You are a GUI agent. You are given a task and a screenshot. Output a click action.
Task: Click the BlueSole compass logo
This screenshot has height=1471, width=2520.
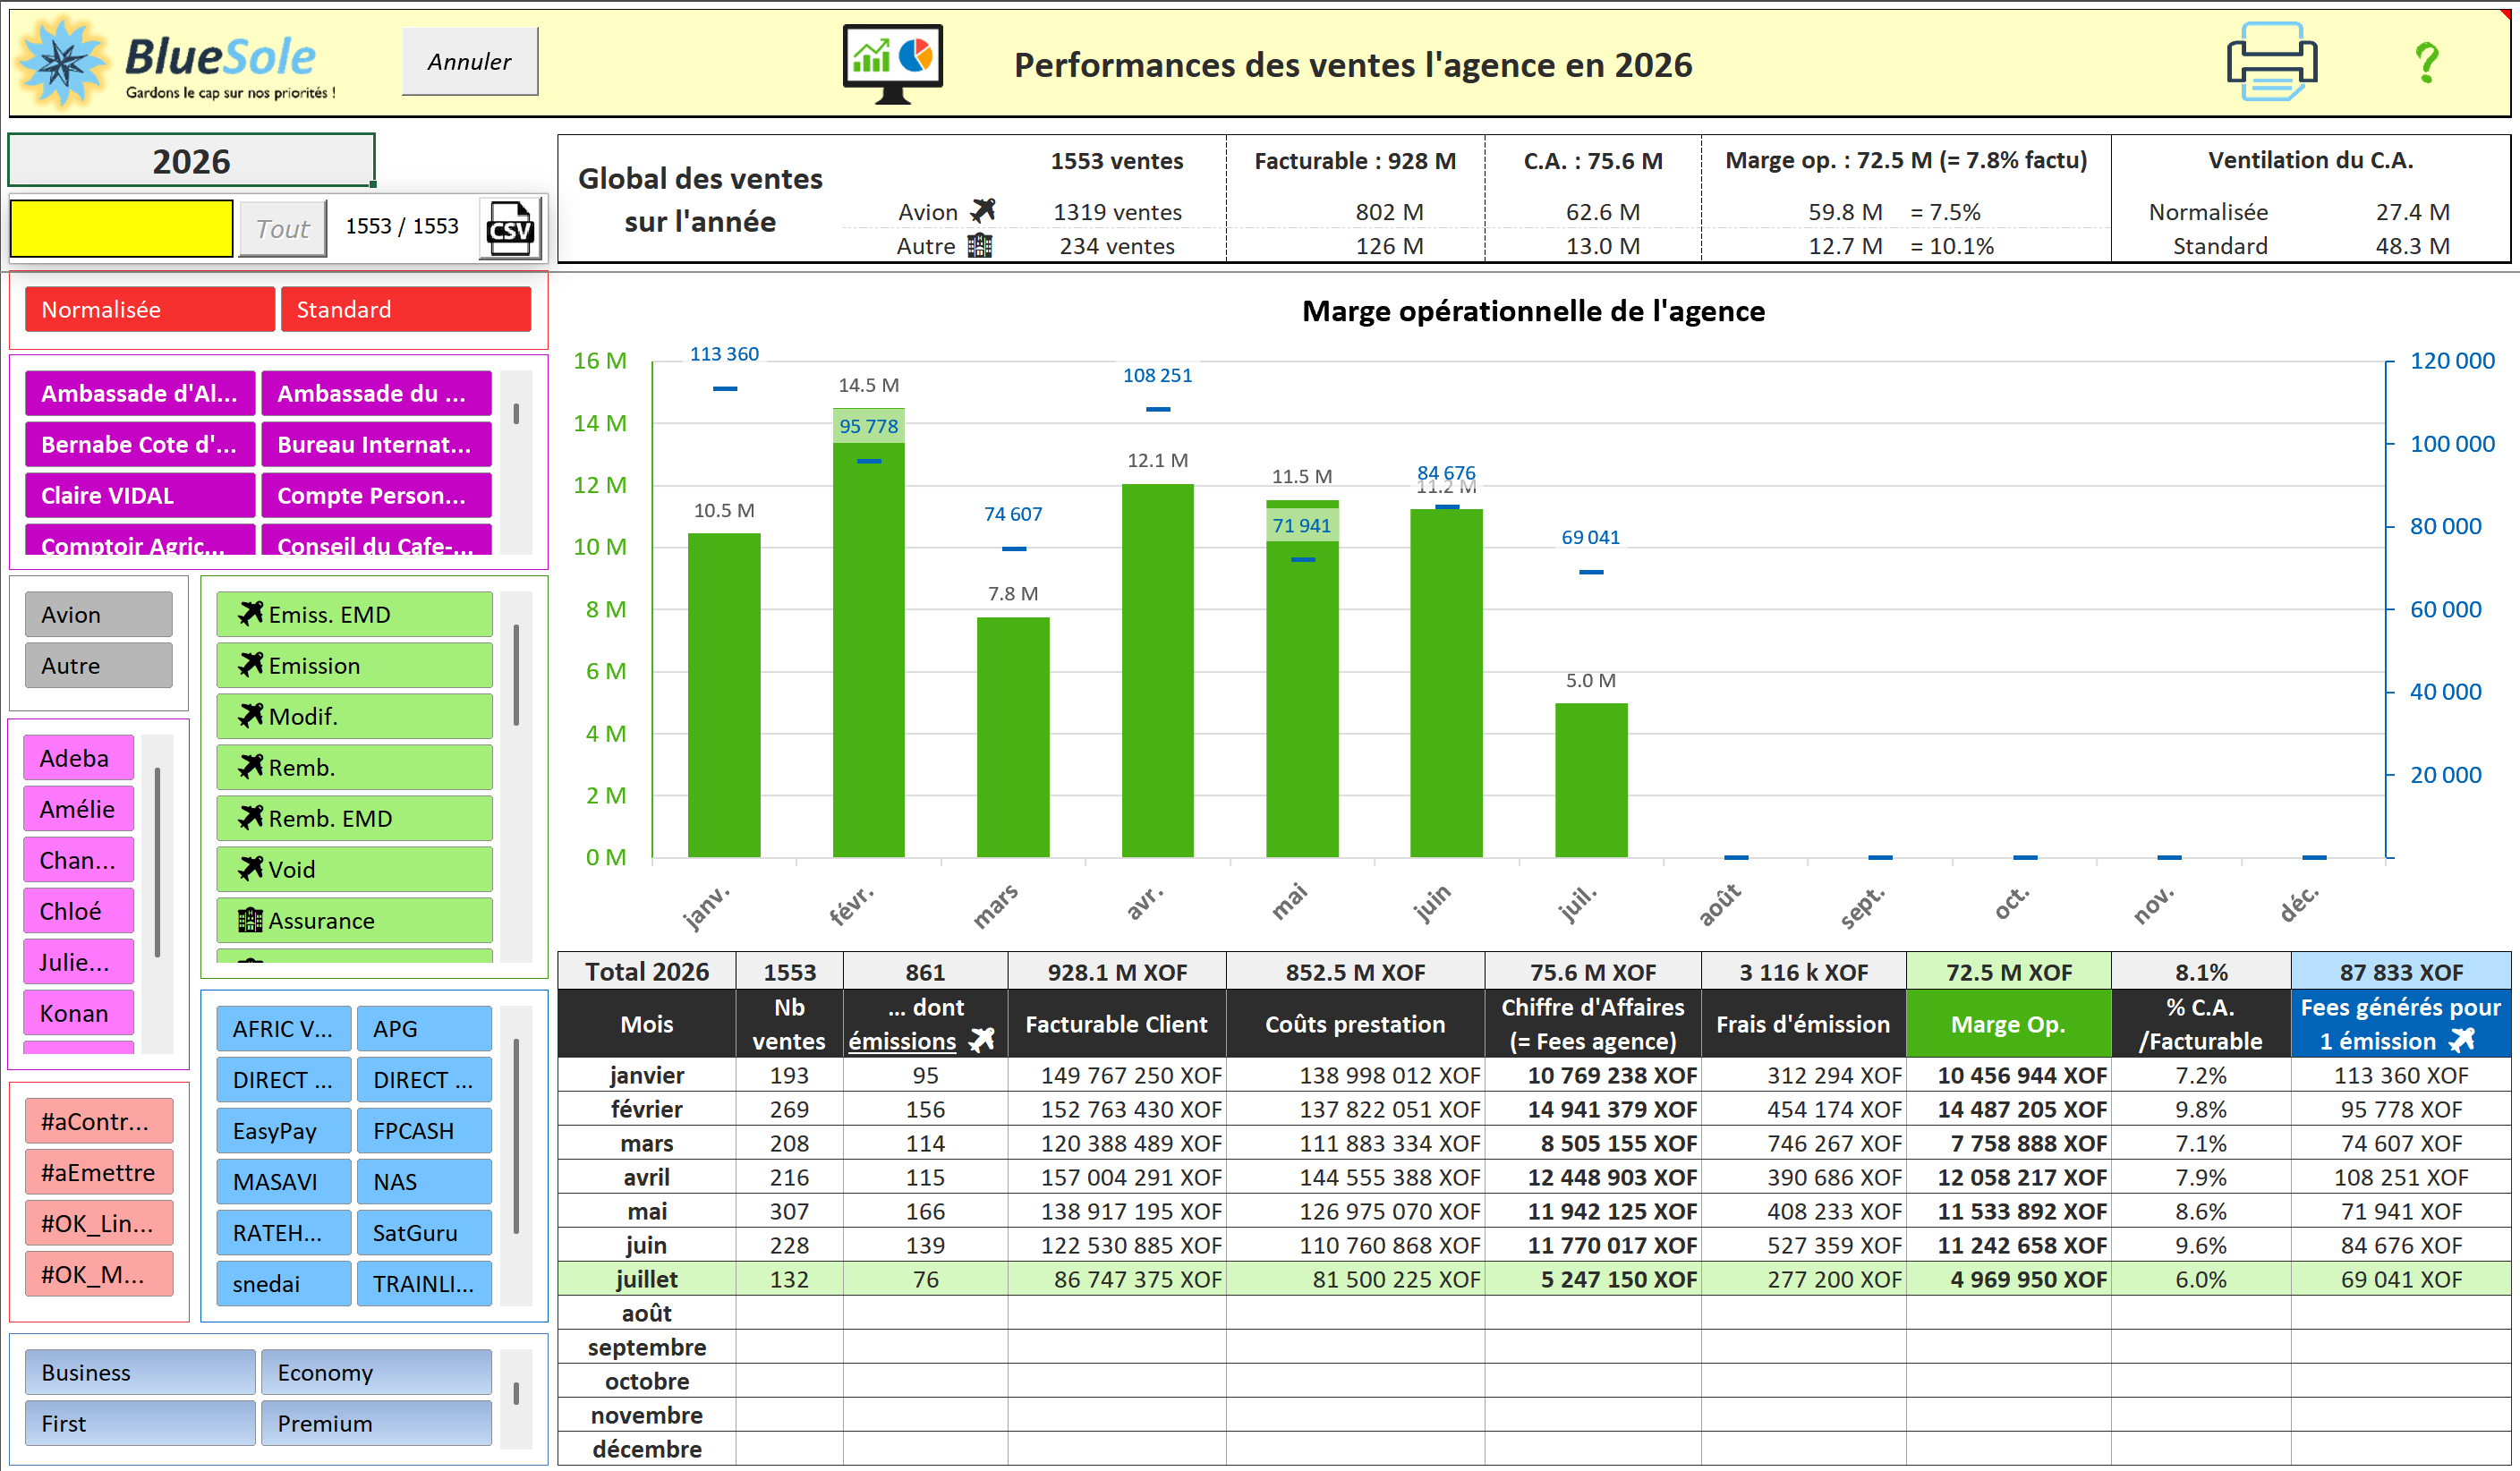pyautogui.click(x=63, y=62)
